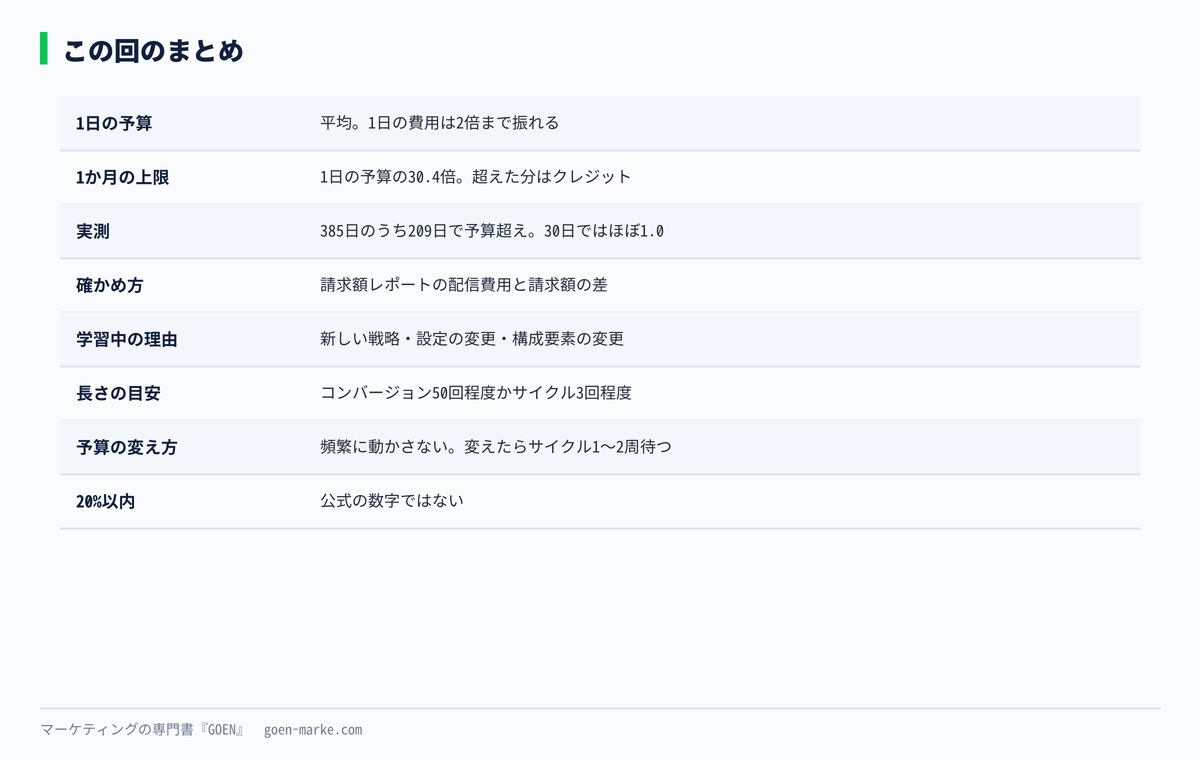
Task: Select the row label 実測
Action: [x=93, y=232]
